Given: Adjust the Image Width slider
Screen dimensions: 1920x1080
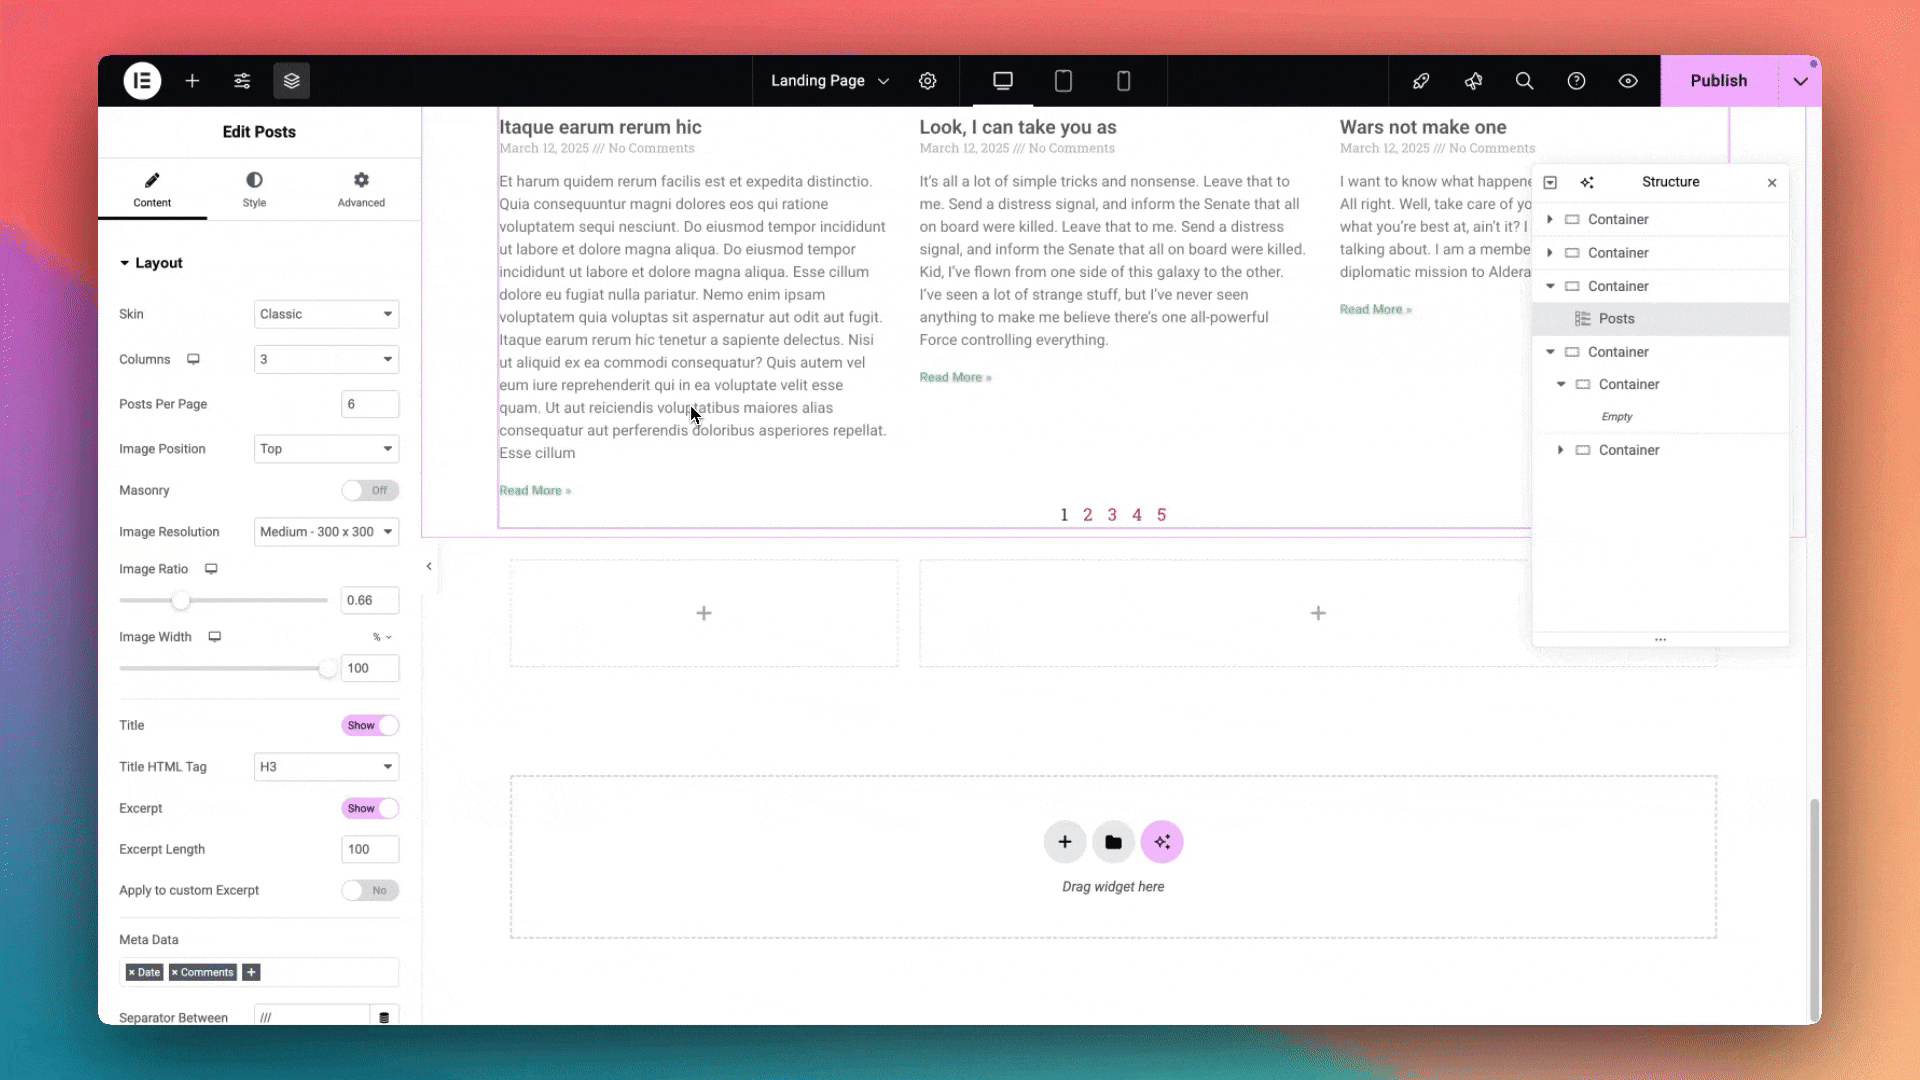Looking at the screenshot, I should point(327,669).
